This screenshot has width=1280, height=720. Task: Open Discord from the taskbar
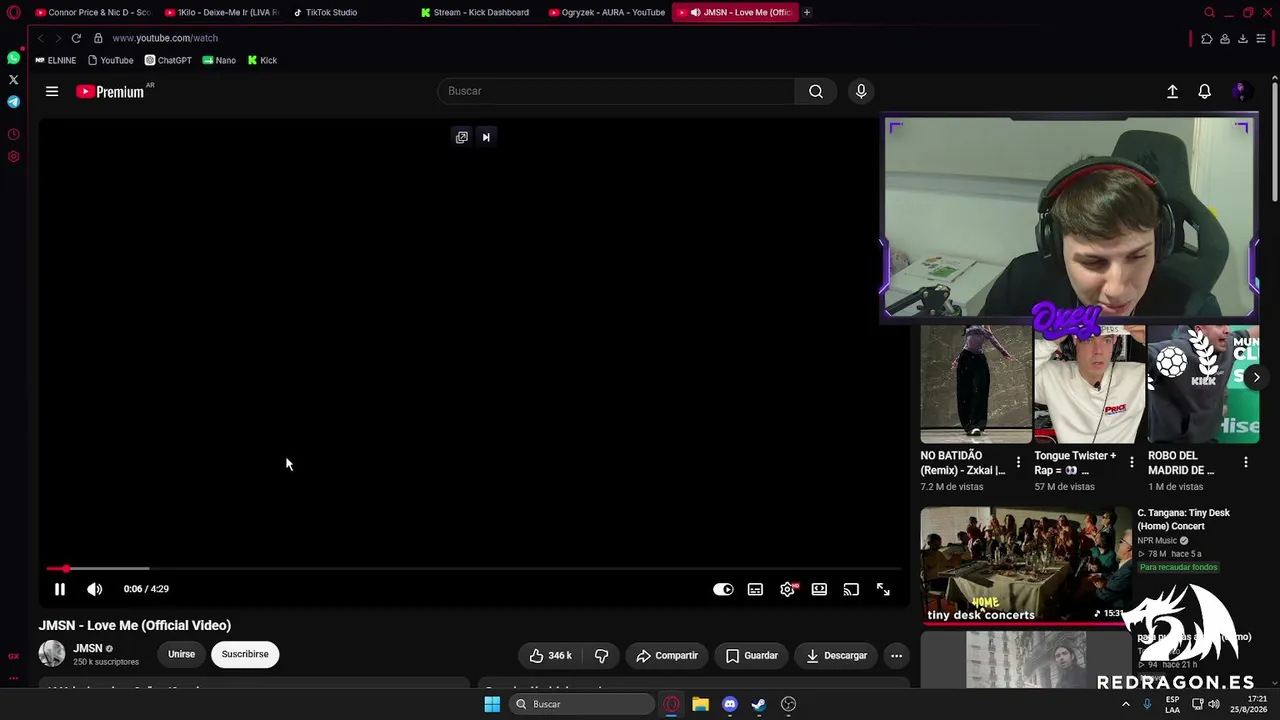click(730, 704)
